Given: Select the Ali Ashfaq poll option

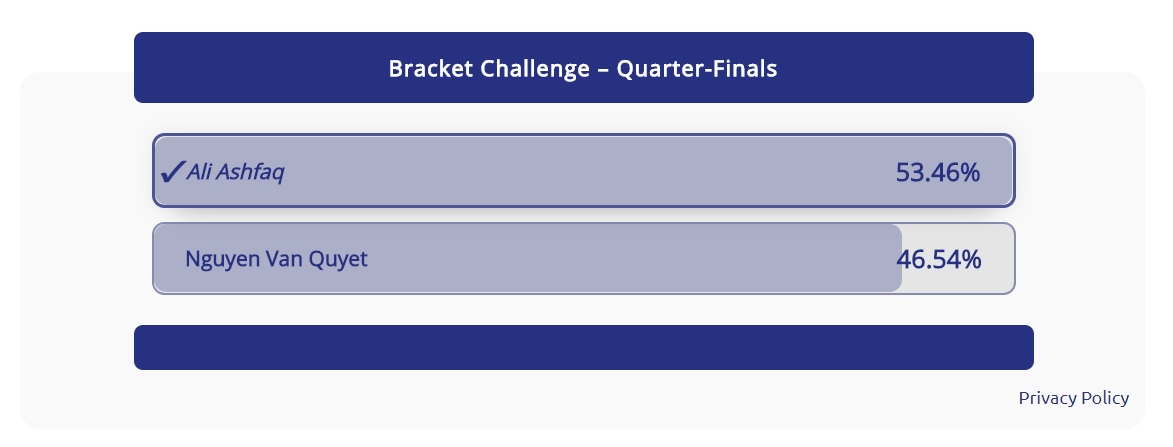Looking at the screenshot, I should click(583, 171).
